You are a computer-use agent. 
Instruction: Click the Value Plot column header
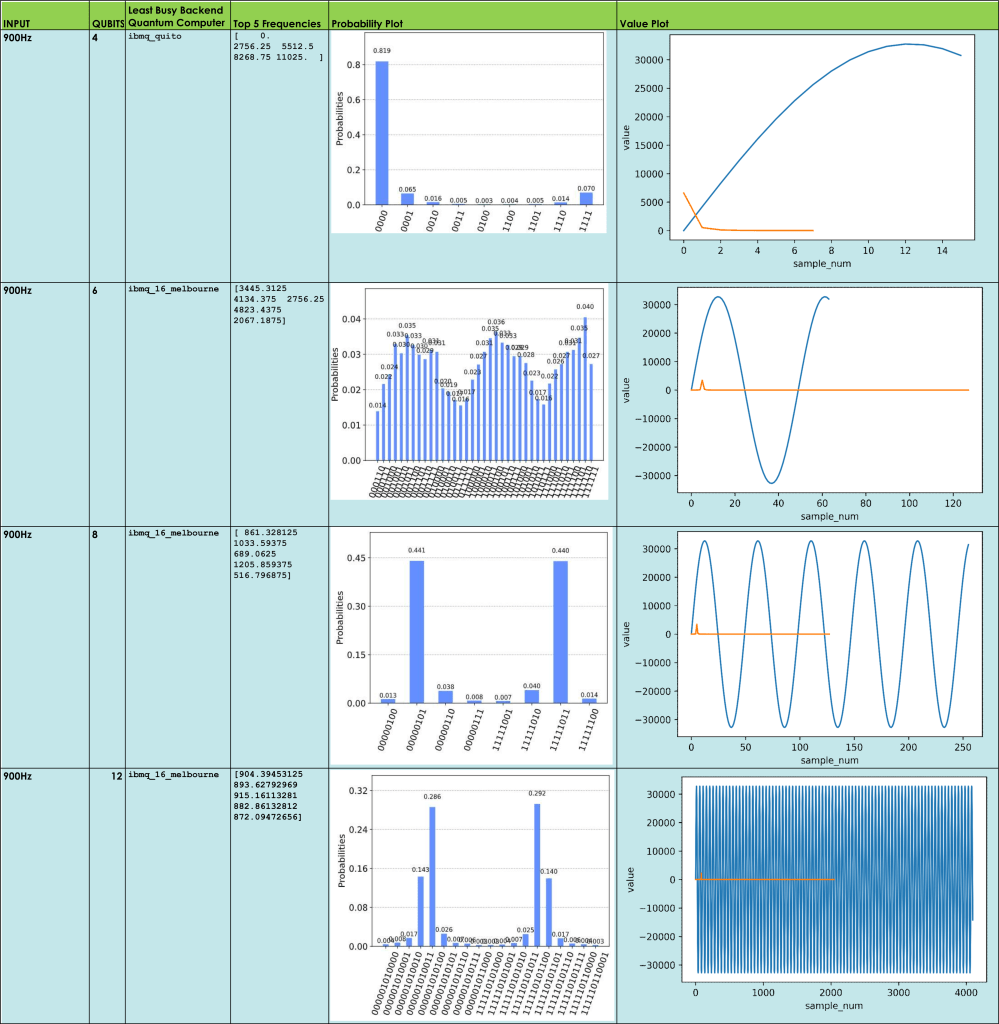tap(644, 23)
